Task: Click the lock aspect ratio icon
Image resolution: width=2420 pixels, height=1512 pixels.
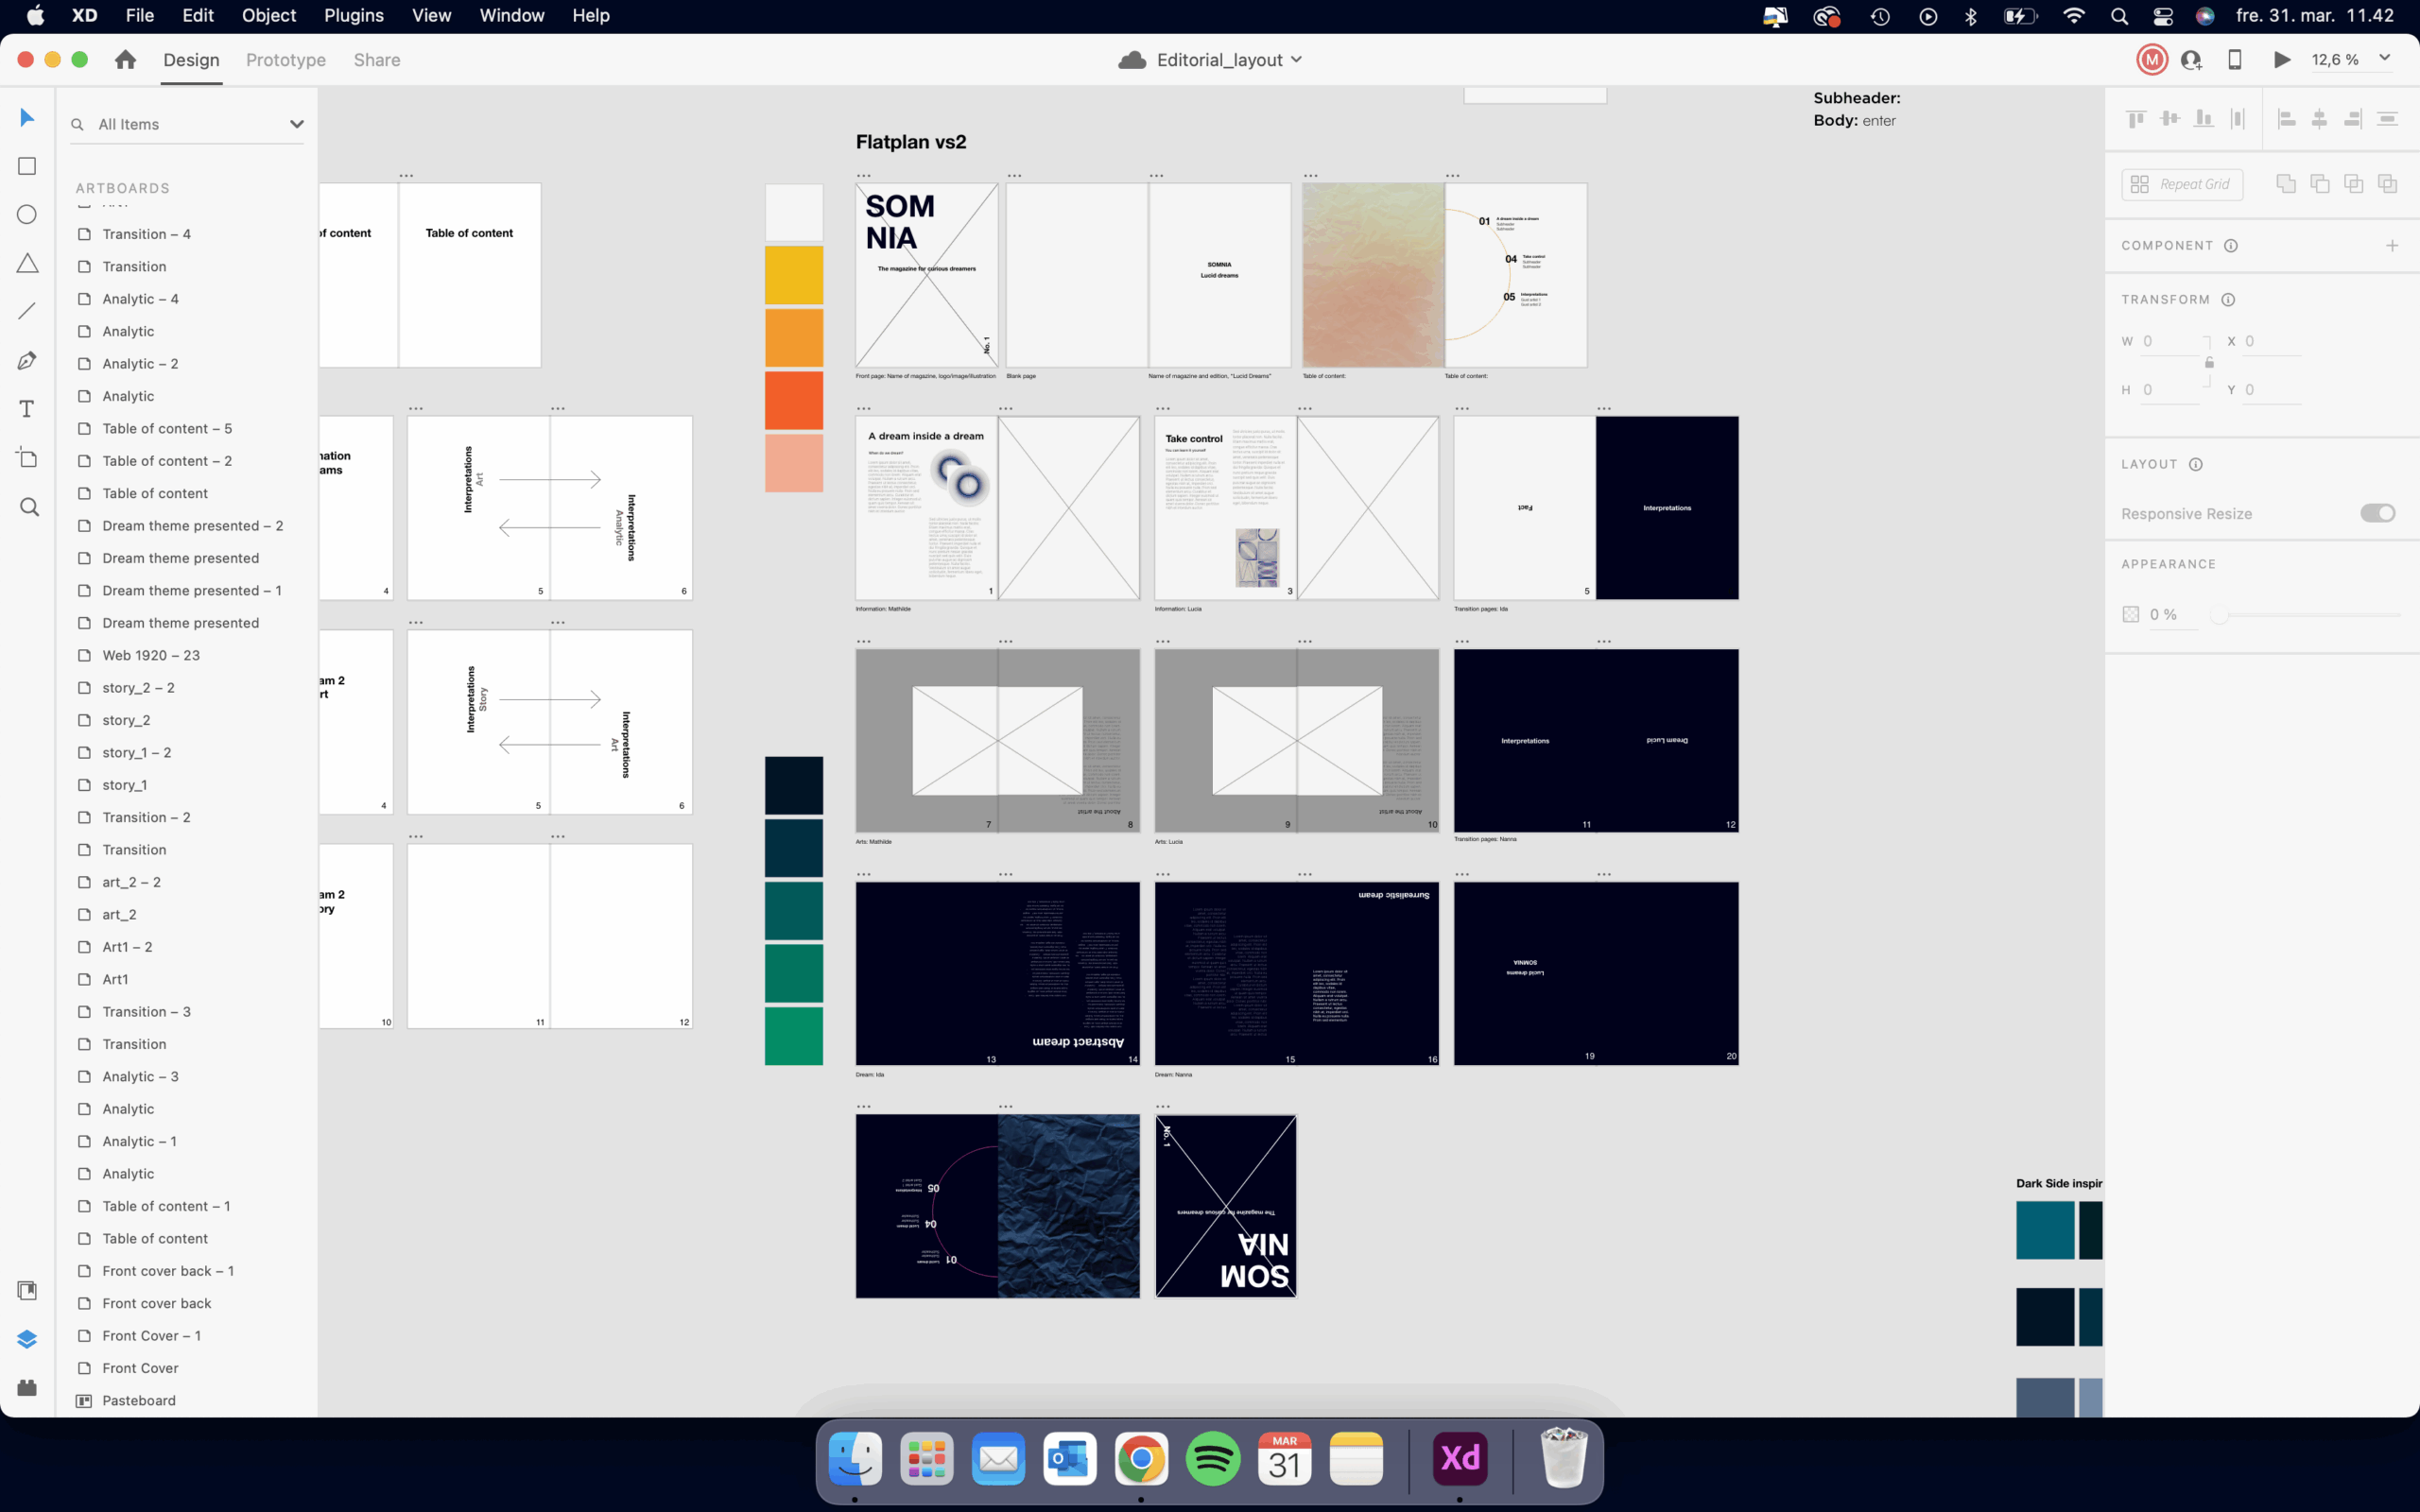Action: click(x=2209, y=363)
